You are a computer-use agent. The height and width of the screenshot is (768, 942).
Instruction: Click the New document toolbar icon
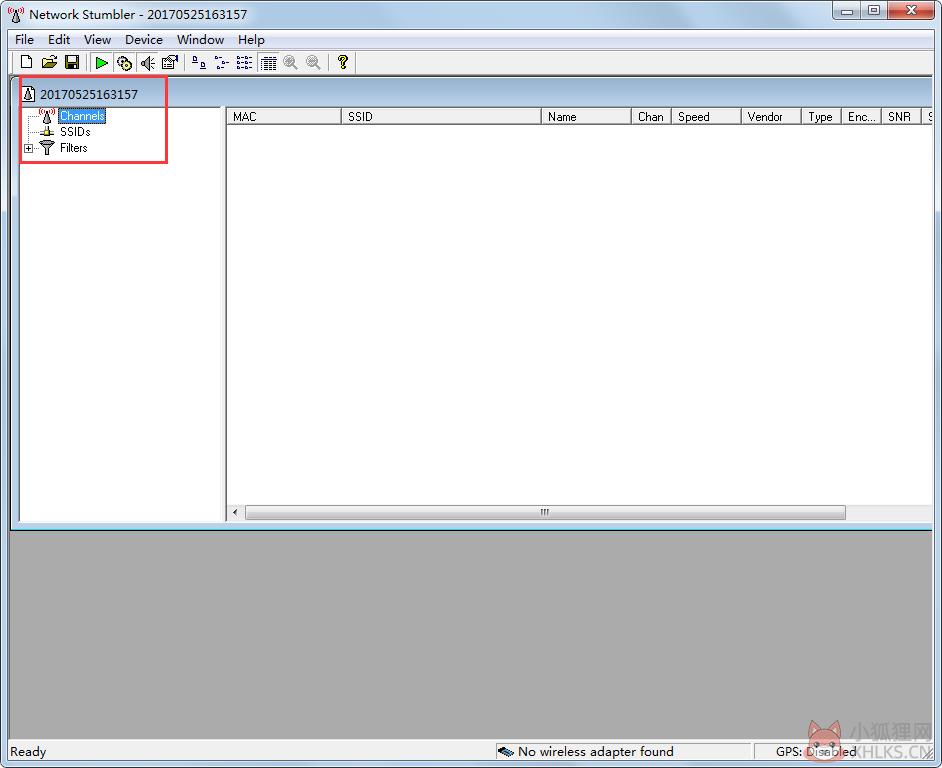[26, 62]
